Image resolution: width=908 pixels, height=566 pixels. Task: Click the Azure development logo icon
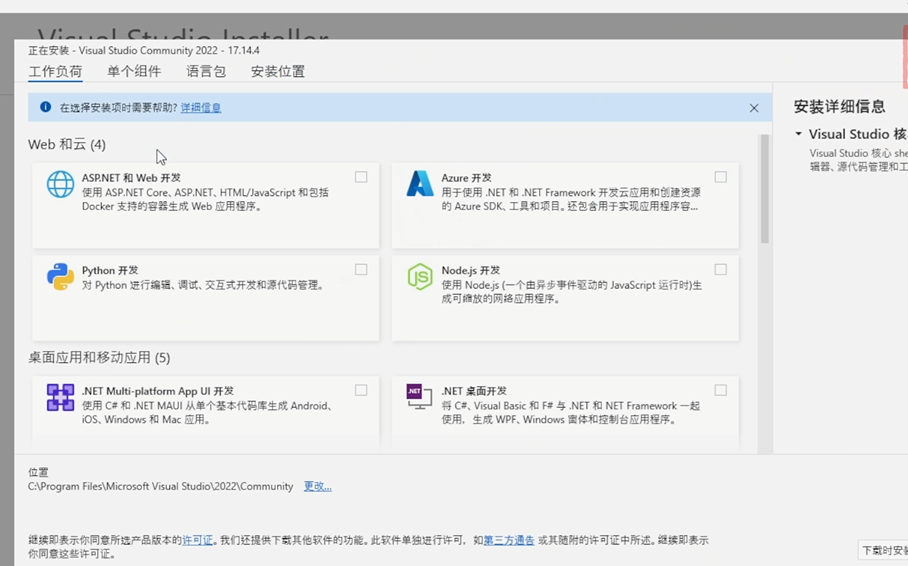click(420, 183)
